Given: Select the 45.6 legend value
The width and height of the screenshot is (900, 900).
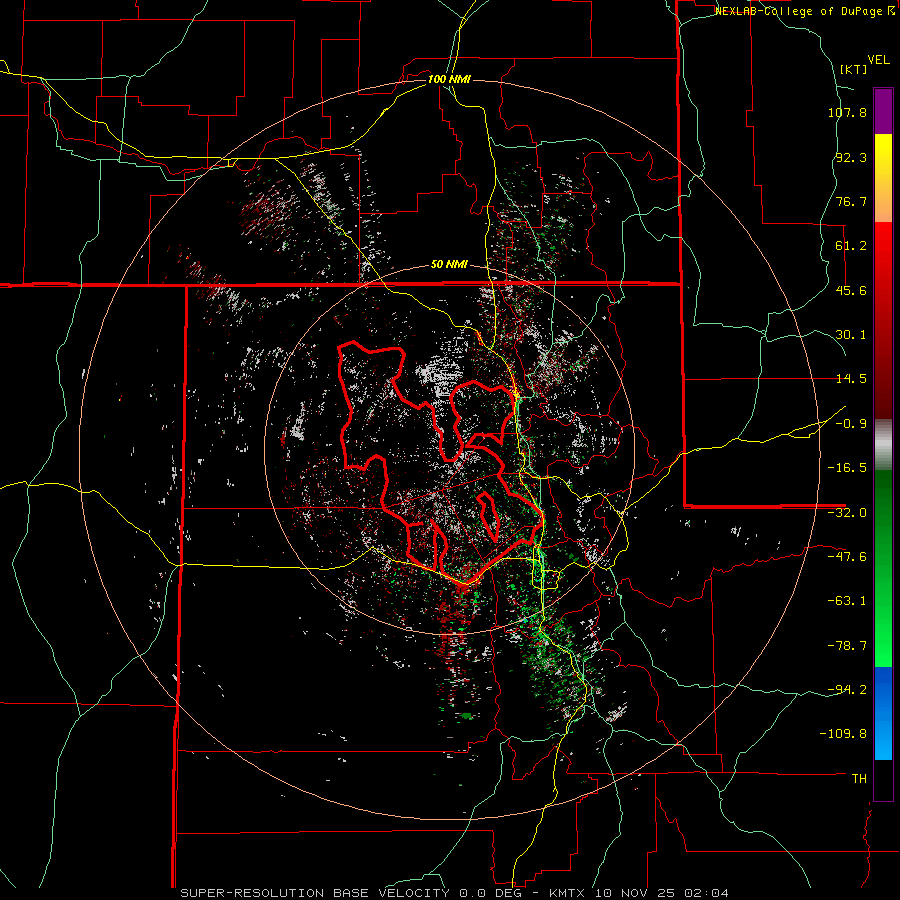Looking at the screenshot, I should [x=851, y=290].
